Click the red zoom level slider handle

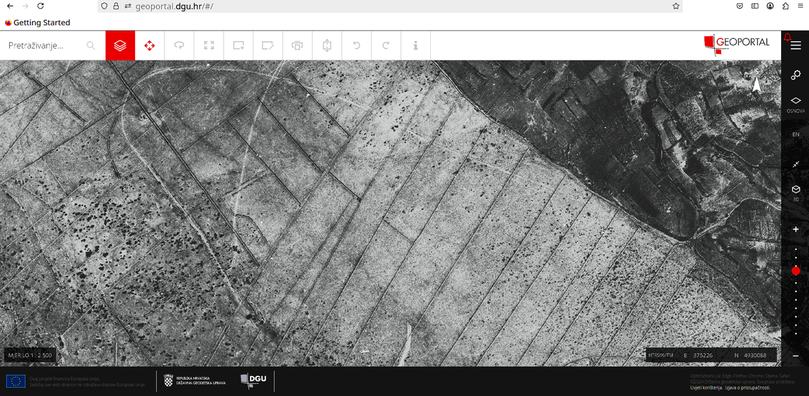[x=796, y=271]
